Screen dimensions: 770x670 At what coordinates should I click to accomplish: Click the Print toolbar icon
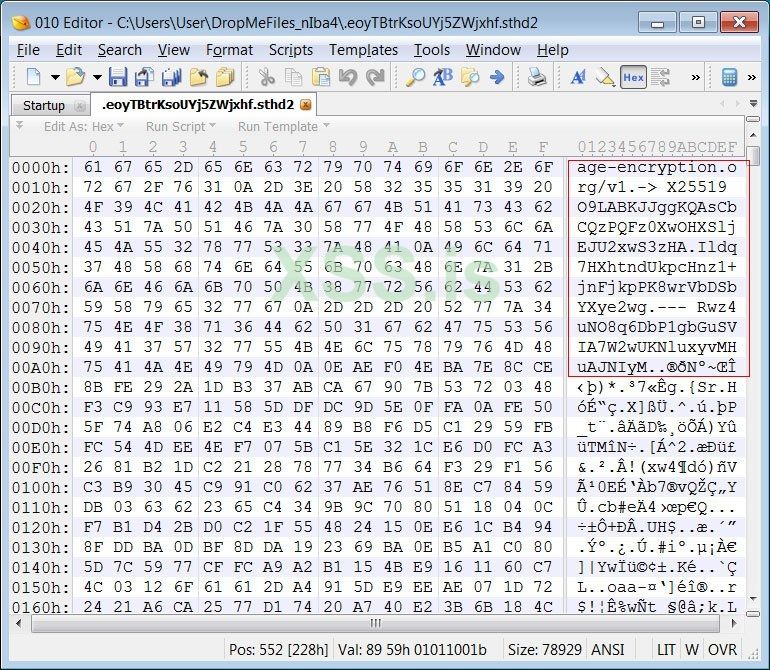537,77
